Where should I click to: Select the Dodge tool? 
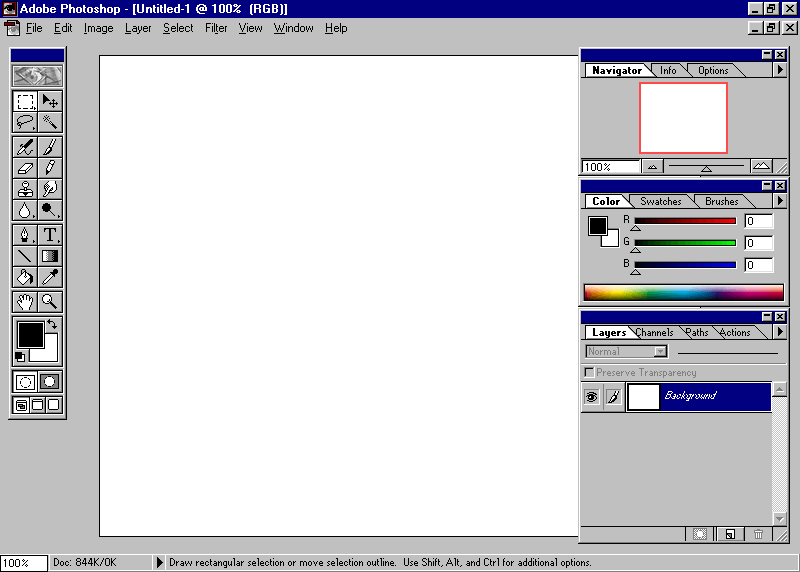point(50,210)
